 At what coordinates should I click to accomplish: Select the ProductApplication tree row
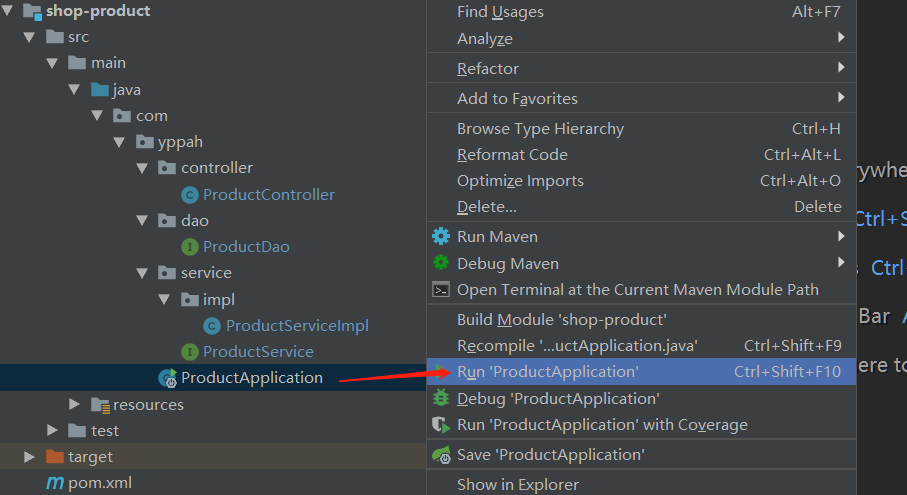coord(213,378)
